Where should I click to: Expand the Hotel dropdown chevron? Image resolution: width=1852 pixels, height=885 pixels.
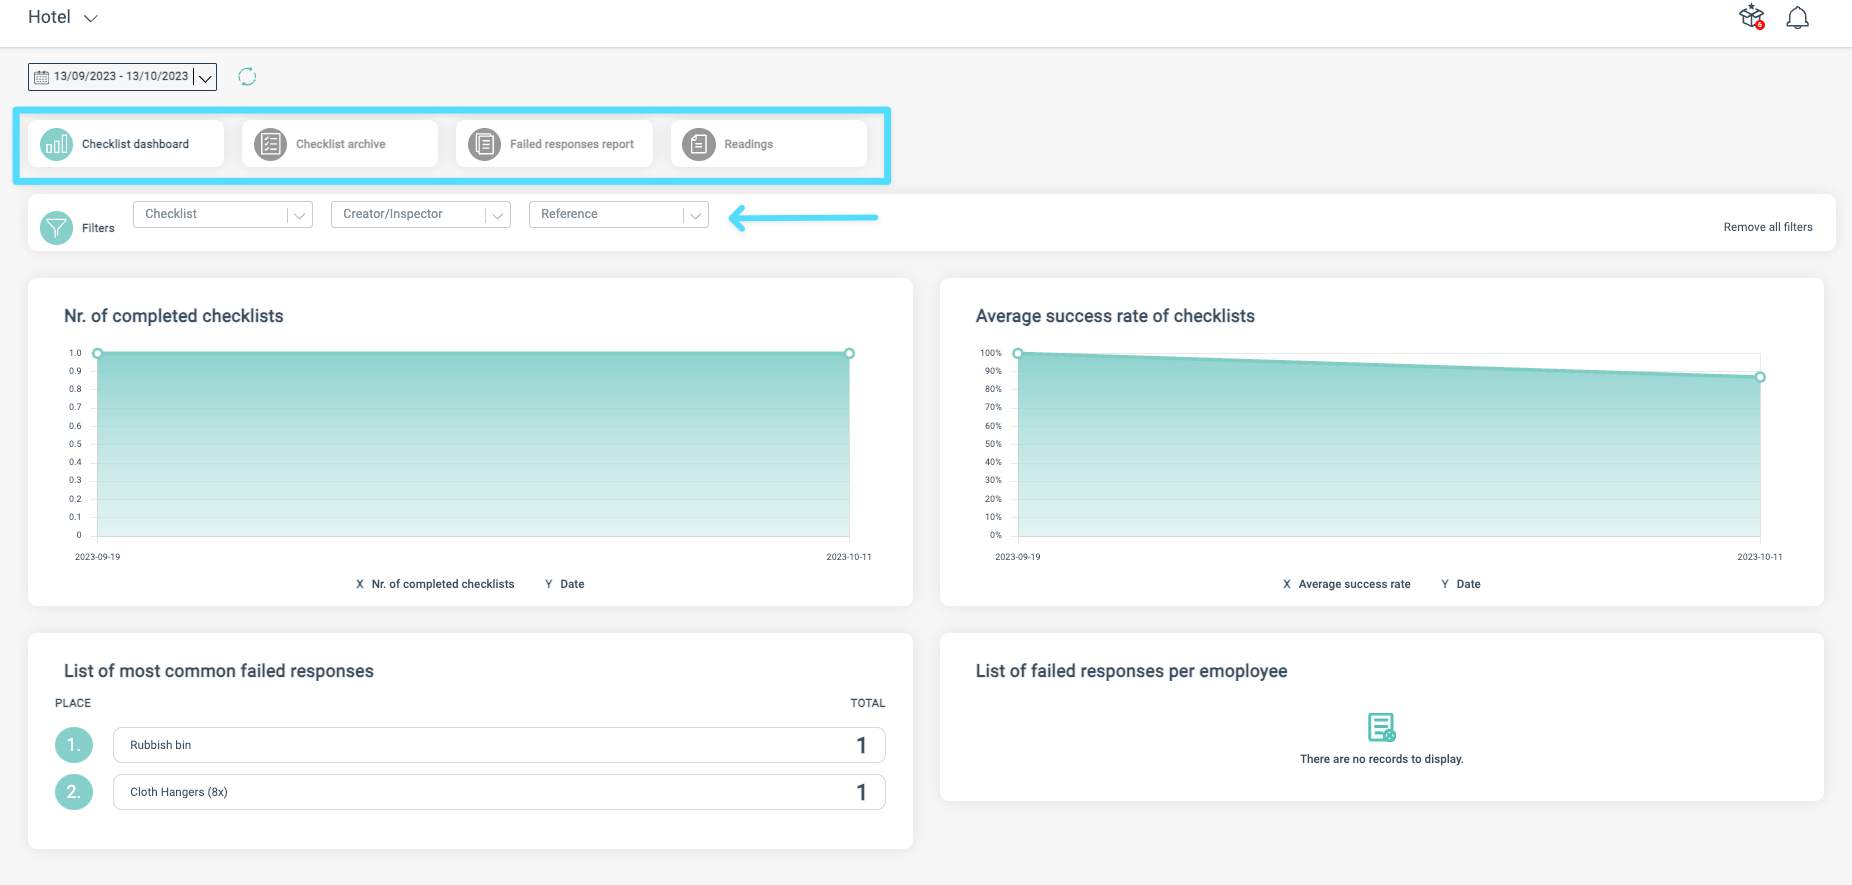tap(90, 18)
